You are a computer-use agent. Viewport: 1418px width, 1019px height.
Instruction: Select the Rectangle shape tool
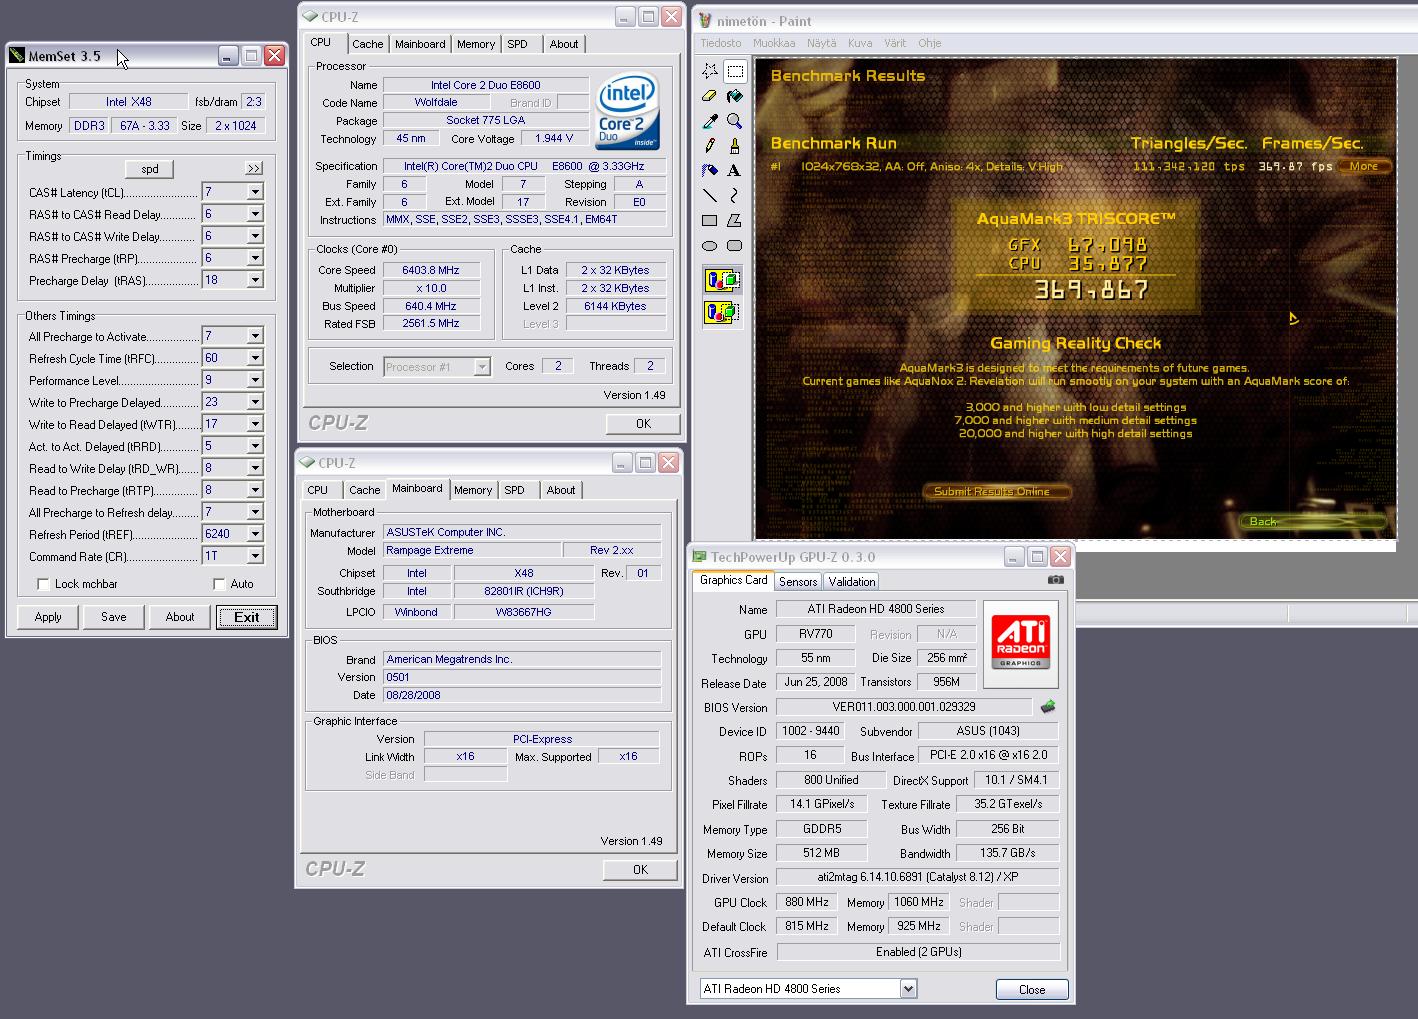pyautogui.click(x=710, y=221)
